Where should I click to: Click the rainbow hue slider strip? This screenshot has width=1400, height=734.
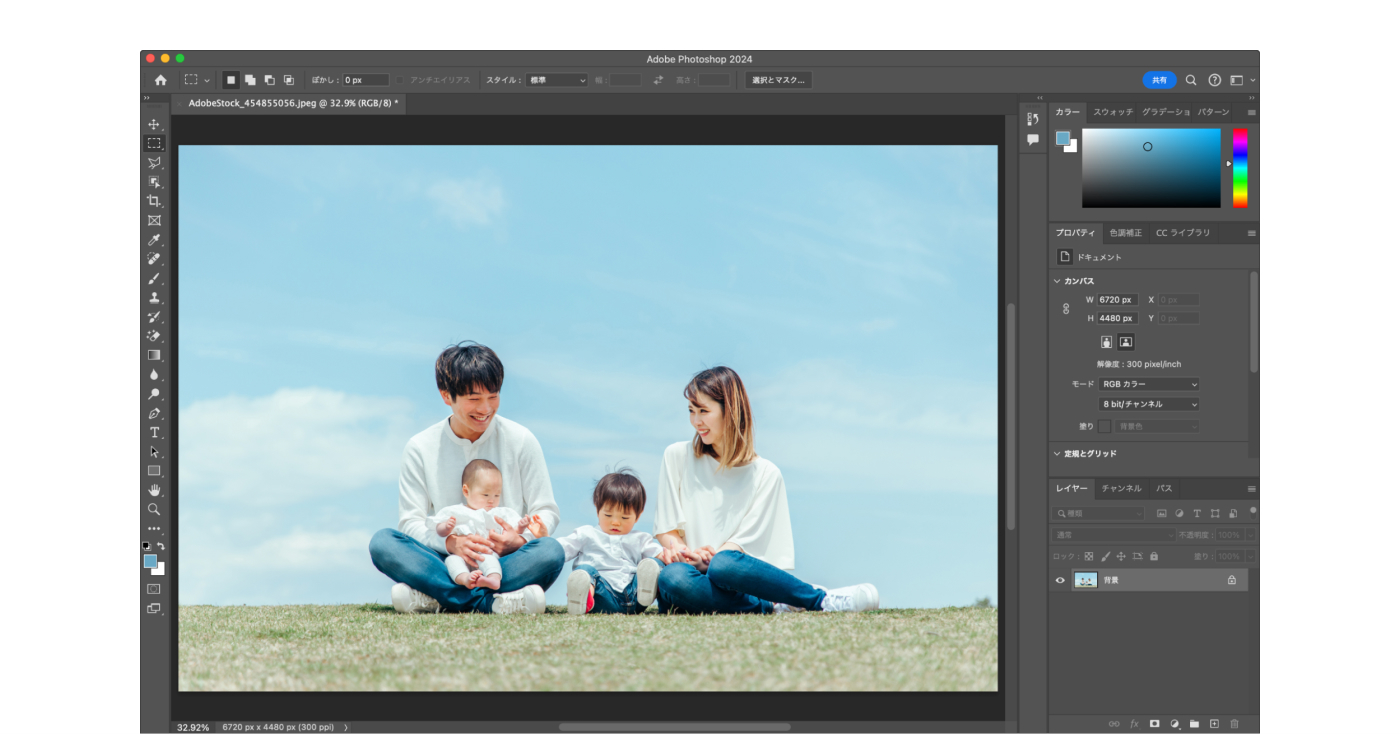point(1240,167)
